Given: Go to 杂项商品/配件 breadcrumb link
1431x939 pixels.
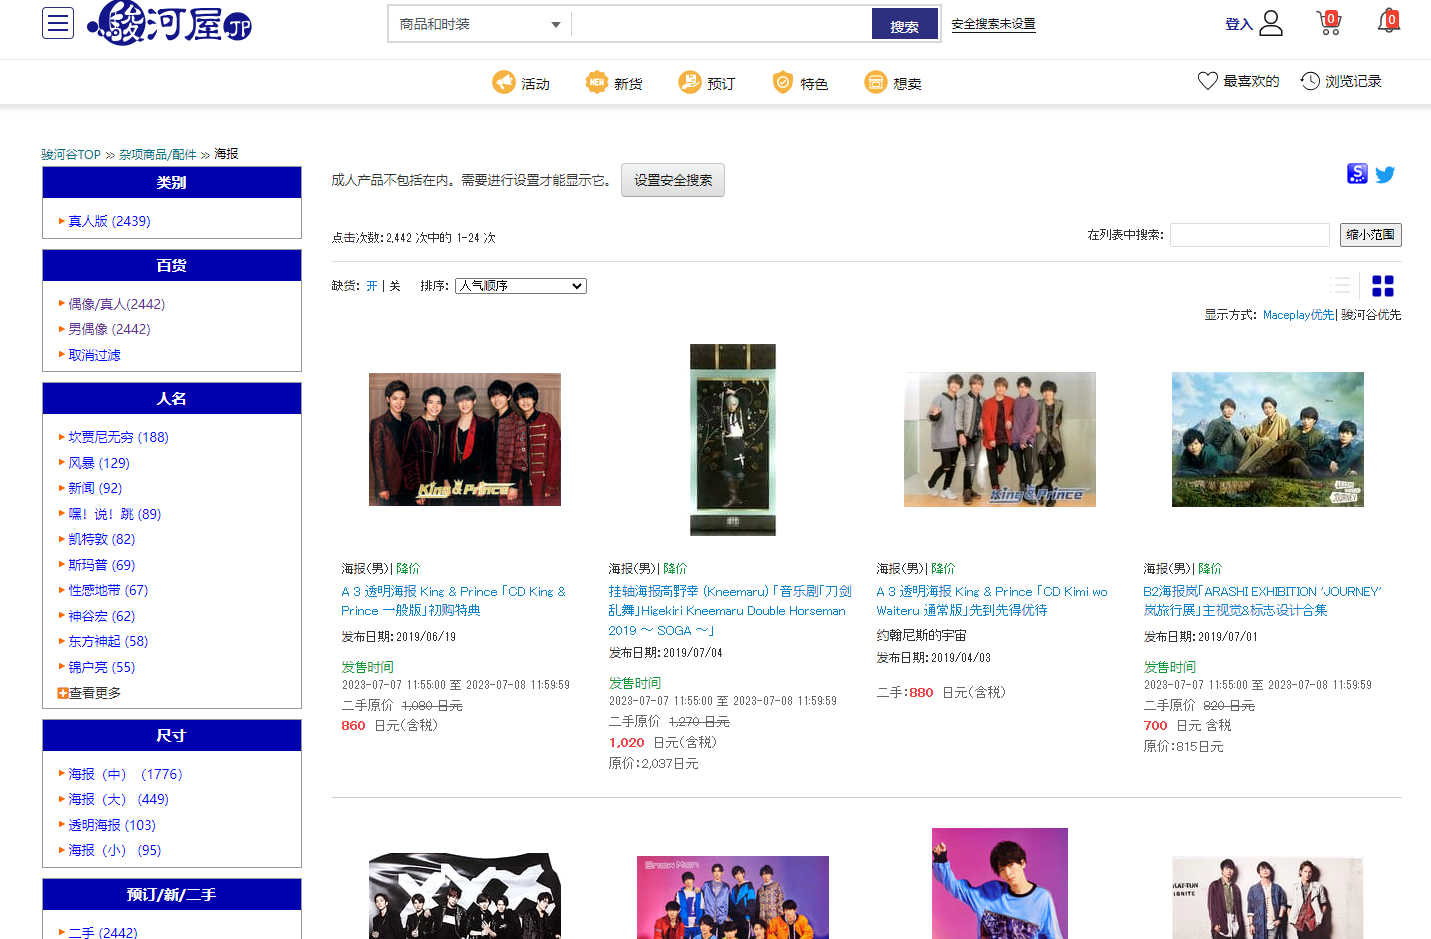Looking at the screenshot, I should click(x=158, y=155).
